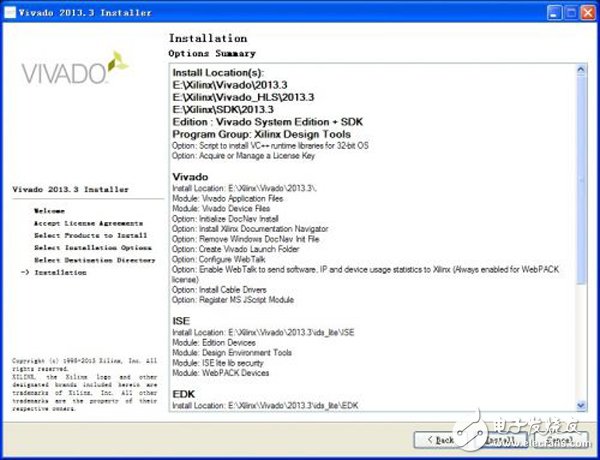Select the Select Installation Options step
600x460 pixels.
click(x=92, y=247)
